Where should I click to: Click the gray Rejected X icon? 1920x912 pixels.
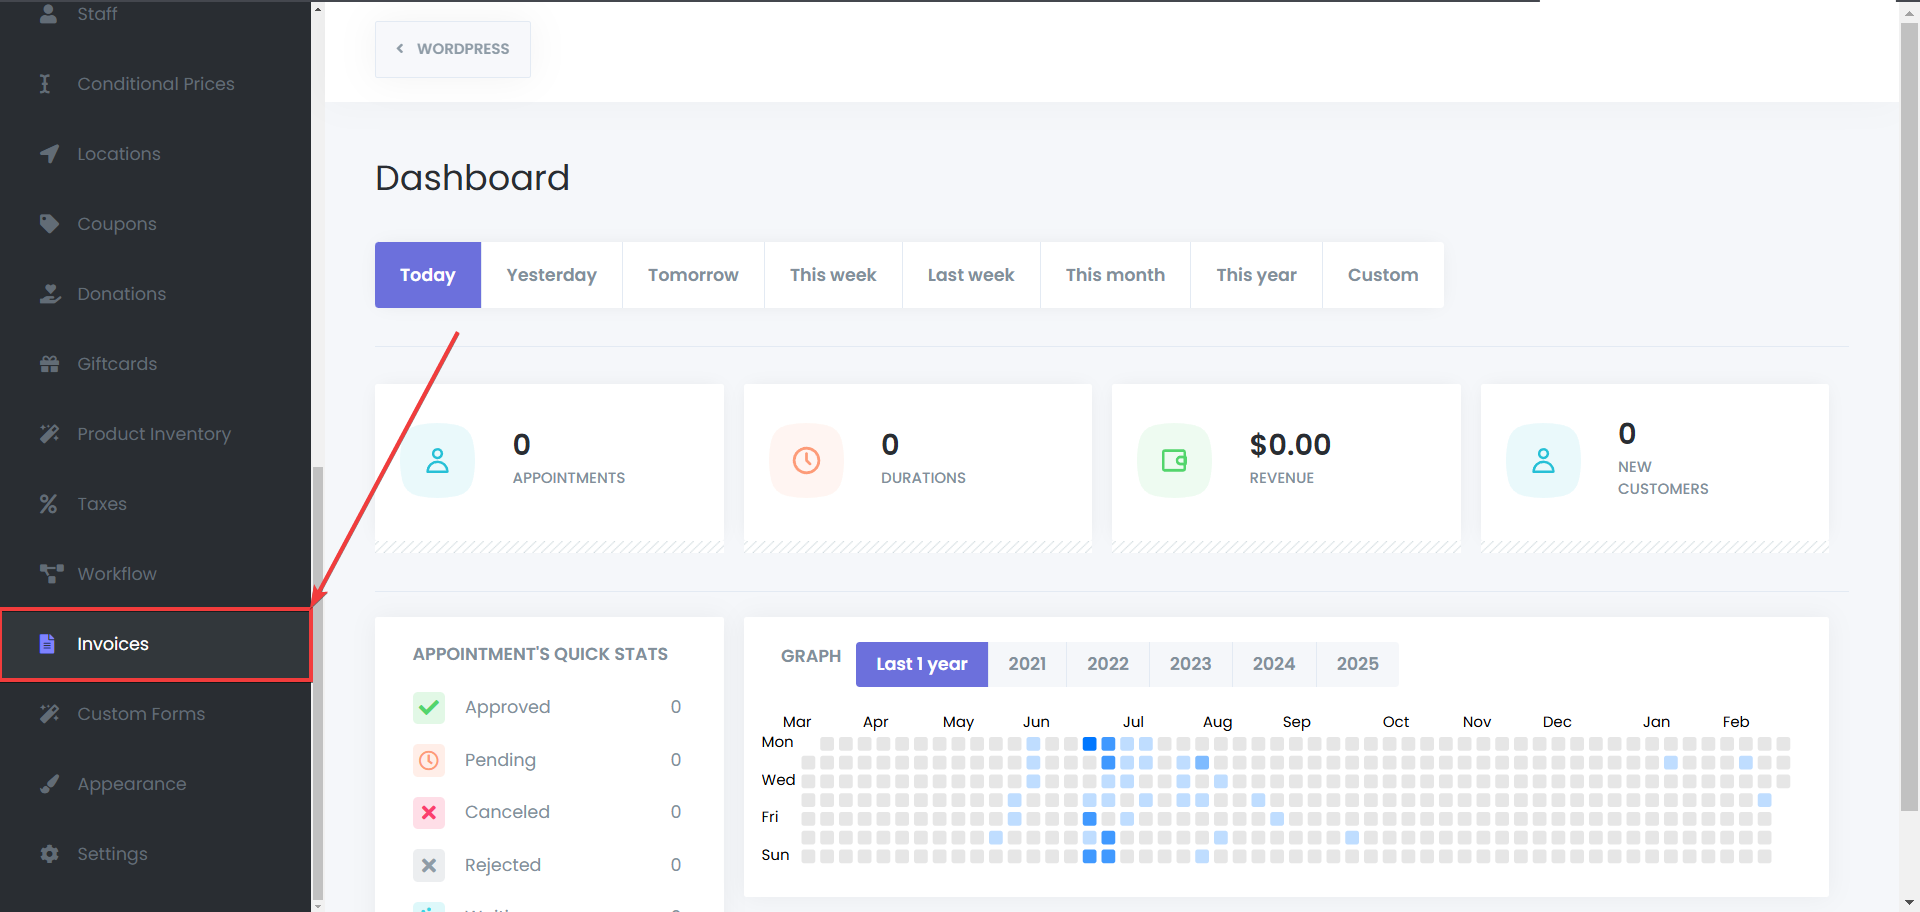click(x=429, y=866)
